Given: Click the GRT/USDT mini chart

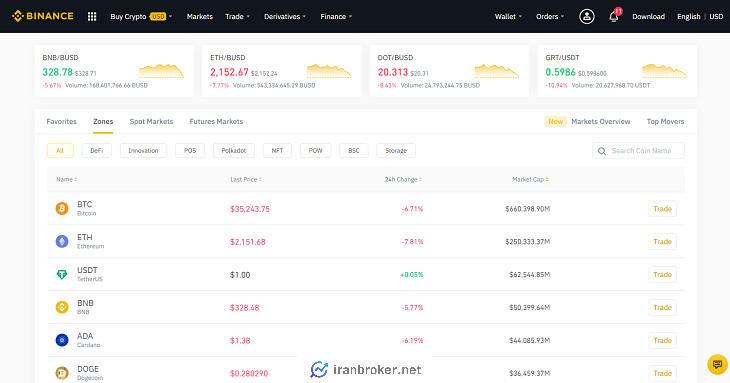Looking at the screenshot, I should (664, 71).
